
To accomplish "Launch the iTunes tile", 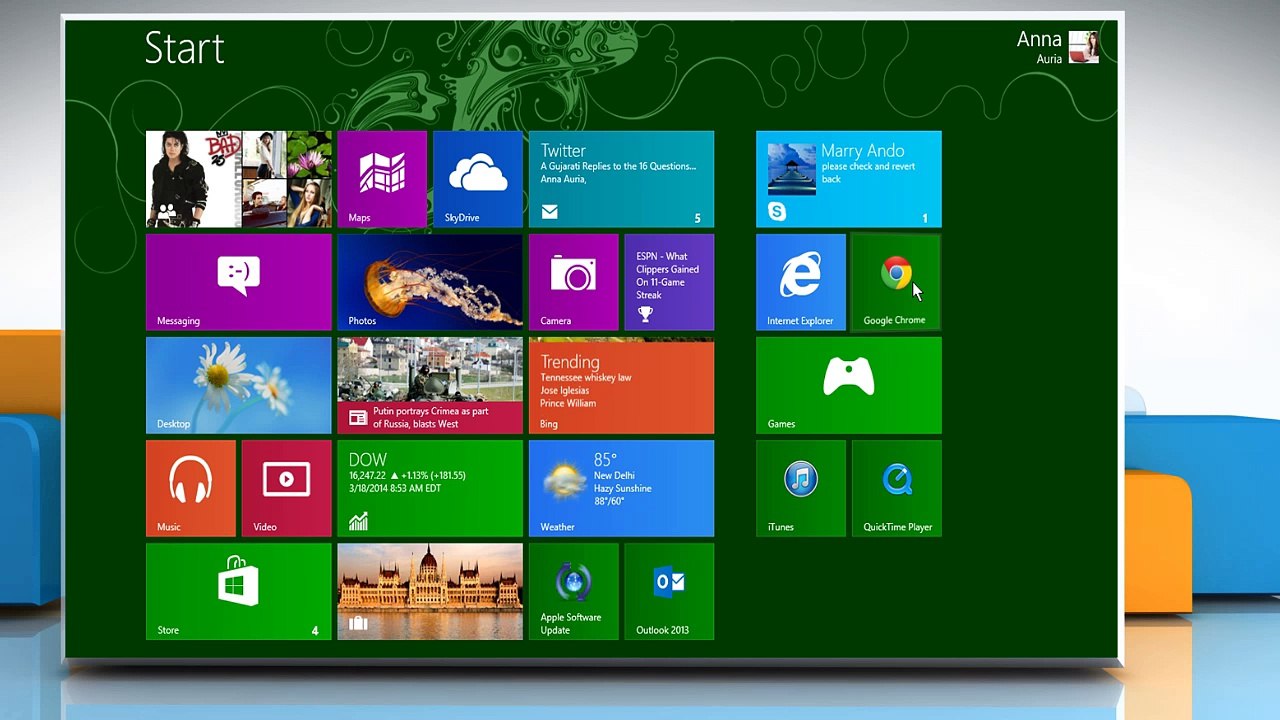I will [x=800, y=488].
